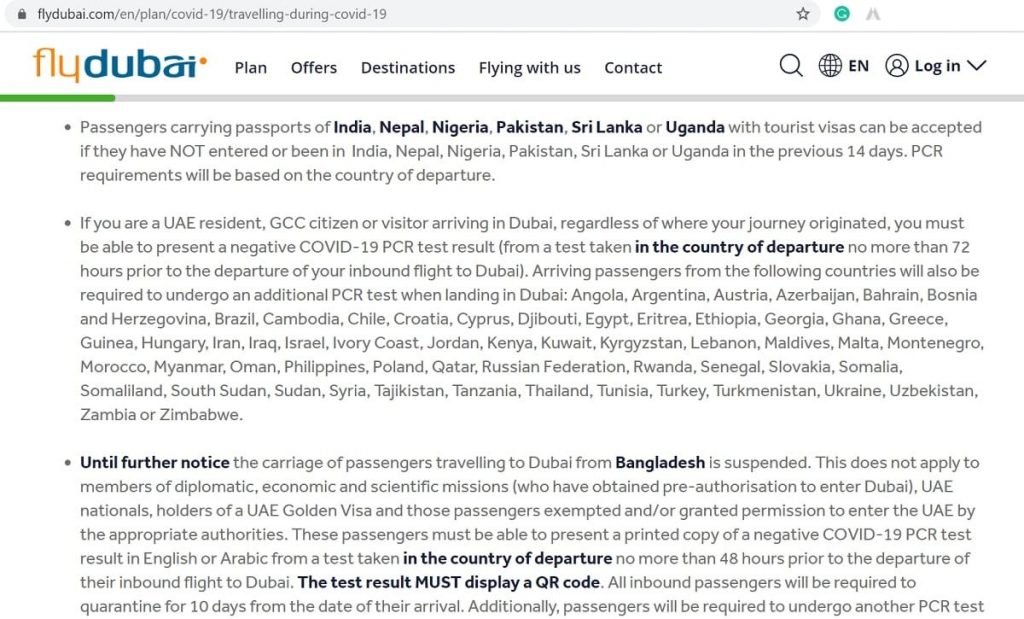This screenshot has width=1024, height=619.
Task: Click the bold Bangladesh text
Action: coord(660,462)
